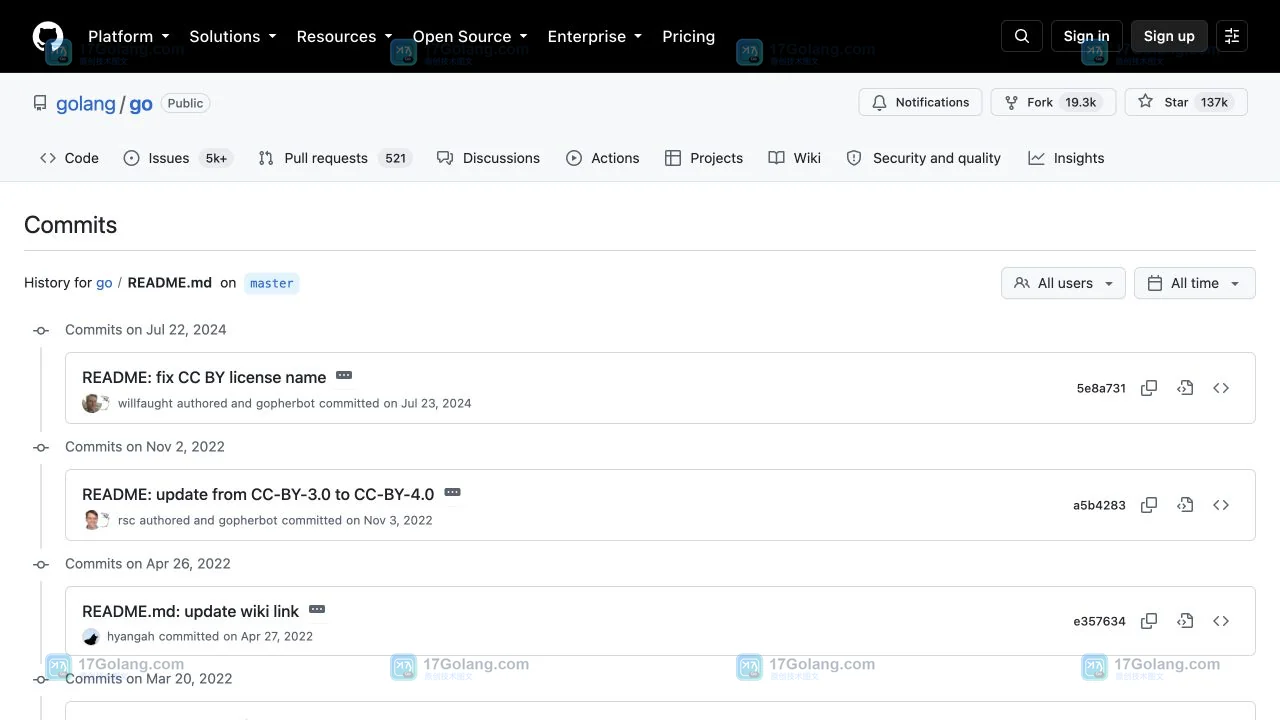Open the master branch label

pos(272,283)
